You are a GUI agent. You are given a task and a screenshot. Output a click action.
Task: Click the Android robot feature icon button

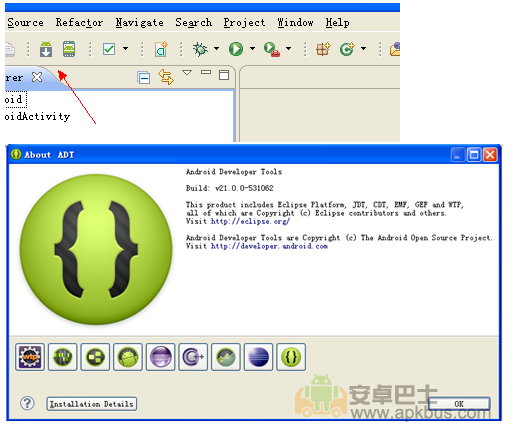coord(128,357)
